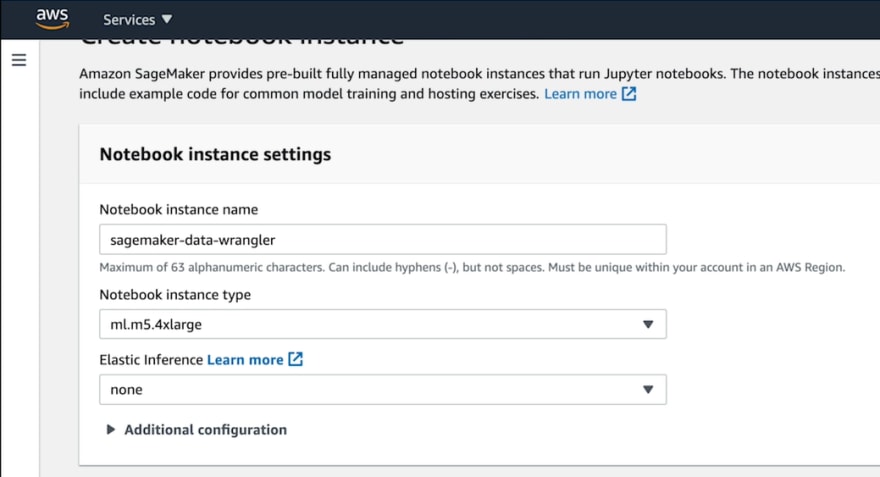Click the arrow icon in the instance type field
Image resolution: width=880 pixels, height=477 pixels.
[x=648, y=324]
